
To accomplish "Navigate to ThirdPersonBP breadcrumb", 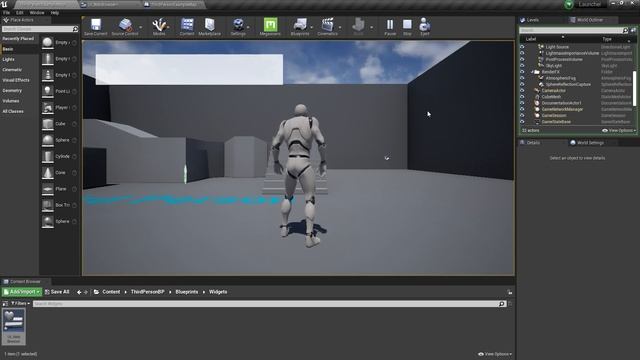I will point(147,292).
